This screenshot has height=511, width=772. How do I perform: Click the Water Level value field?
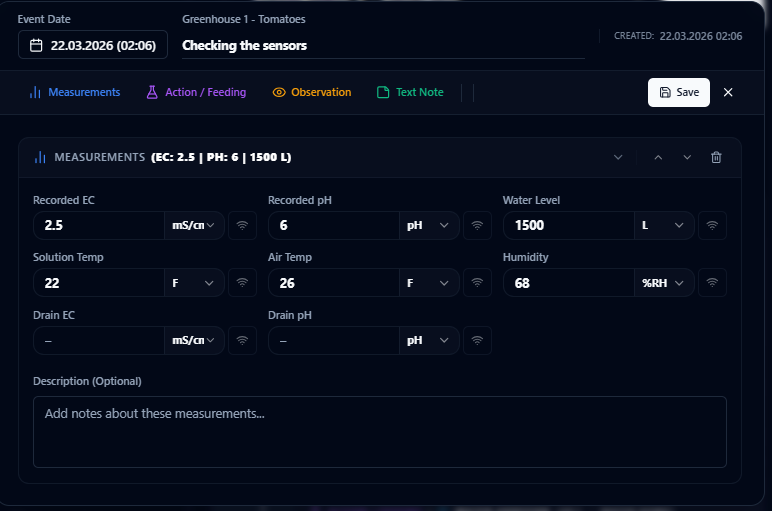(568, 225)
